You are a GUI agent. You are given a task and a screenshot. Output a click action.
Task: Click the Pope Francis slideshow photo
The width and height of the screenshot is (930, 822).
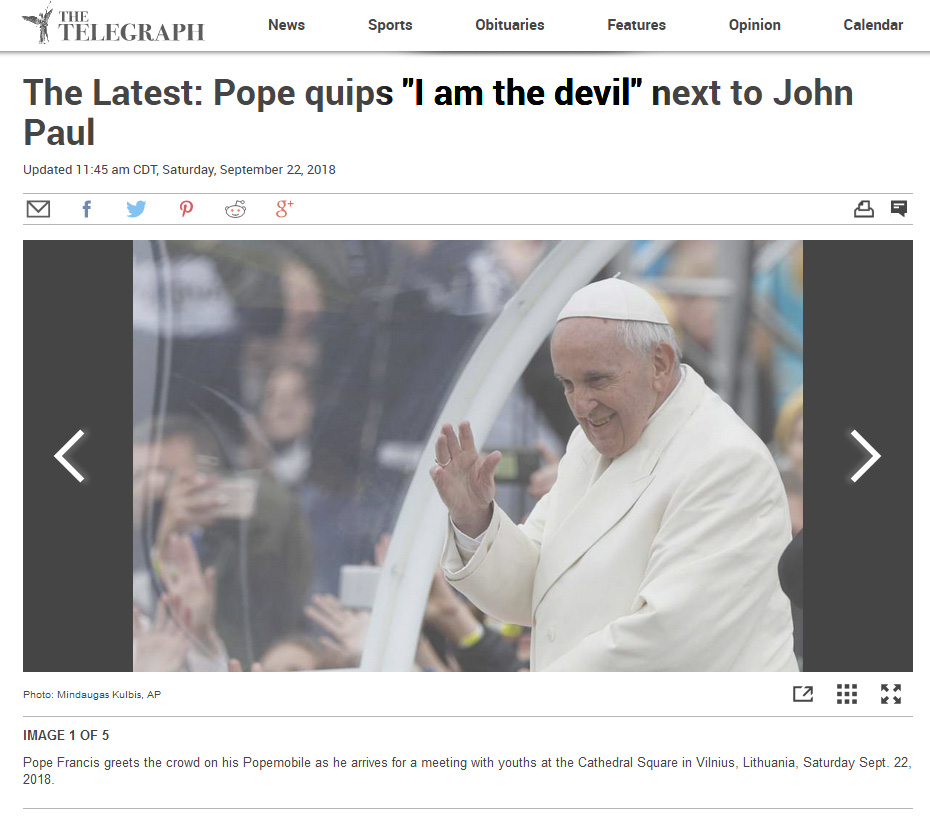(x=467, y=455)
